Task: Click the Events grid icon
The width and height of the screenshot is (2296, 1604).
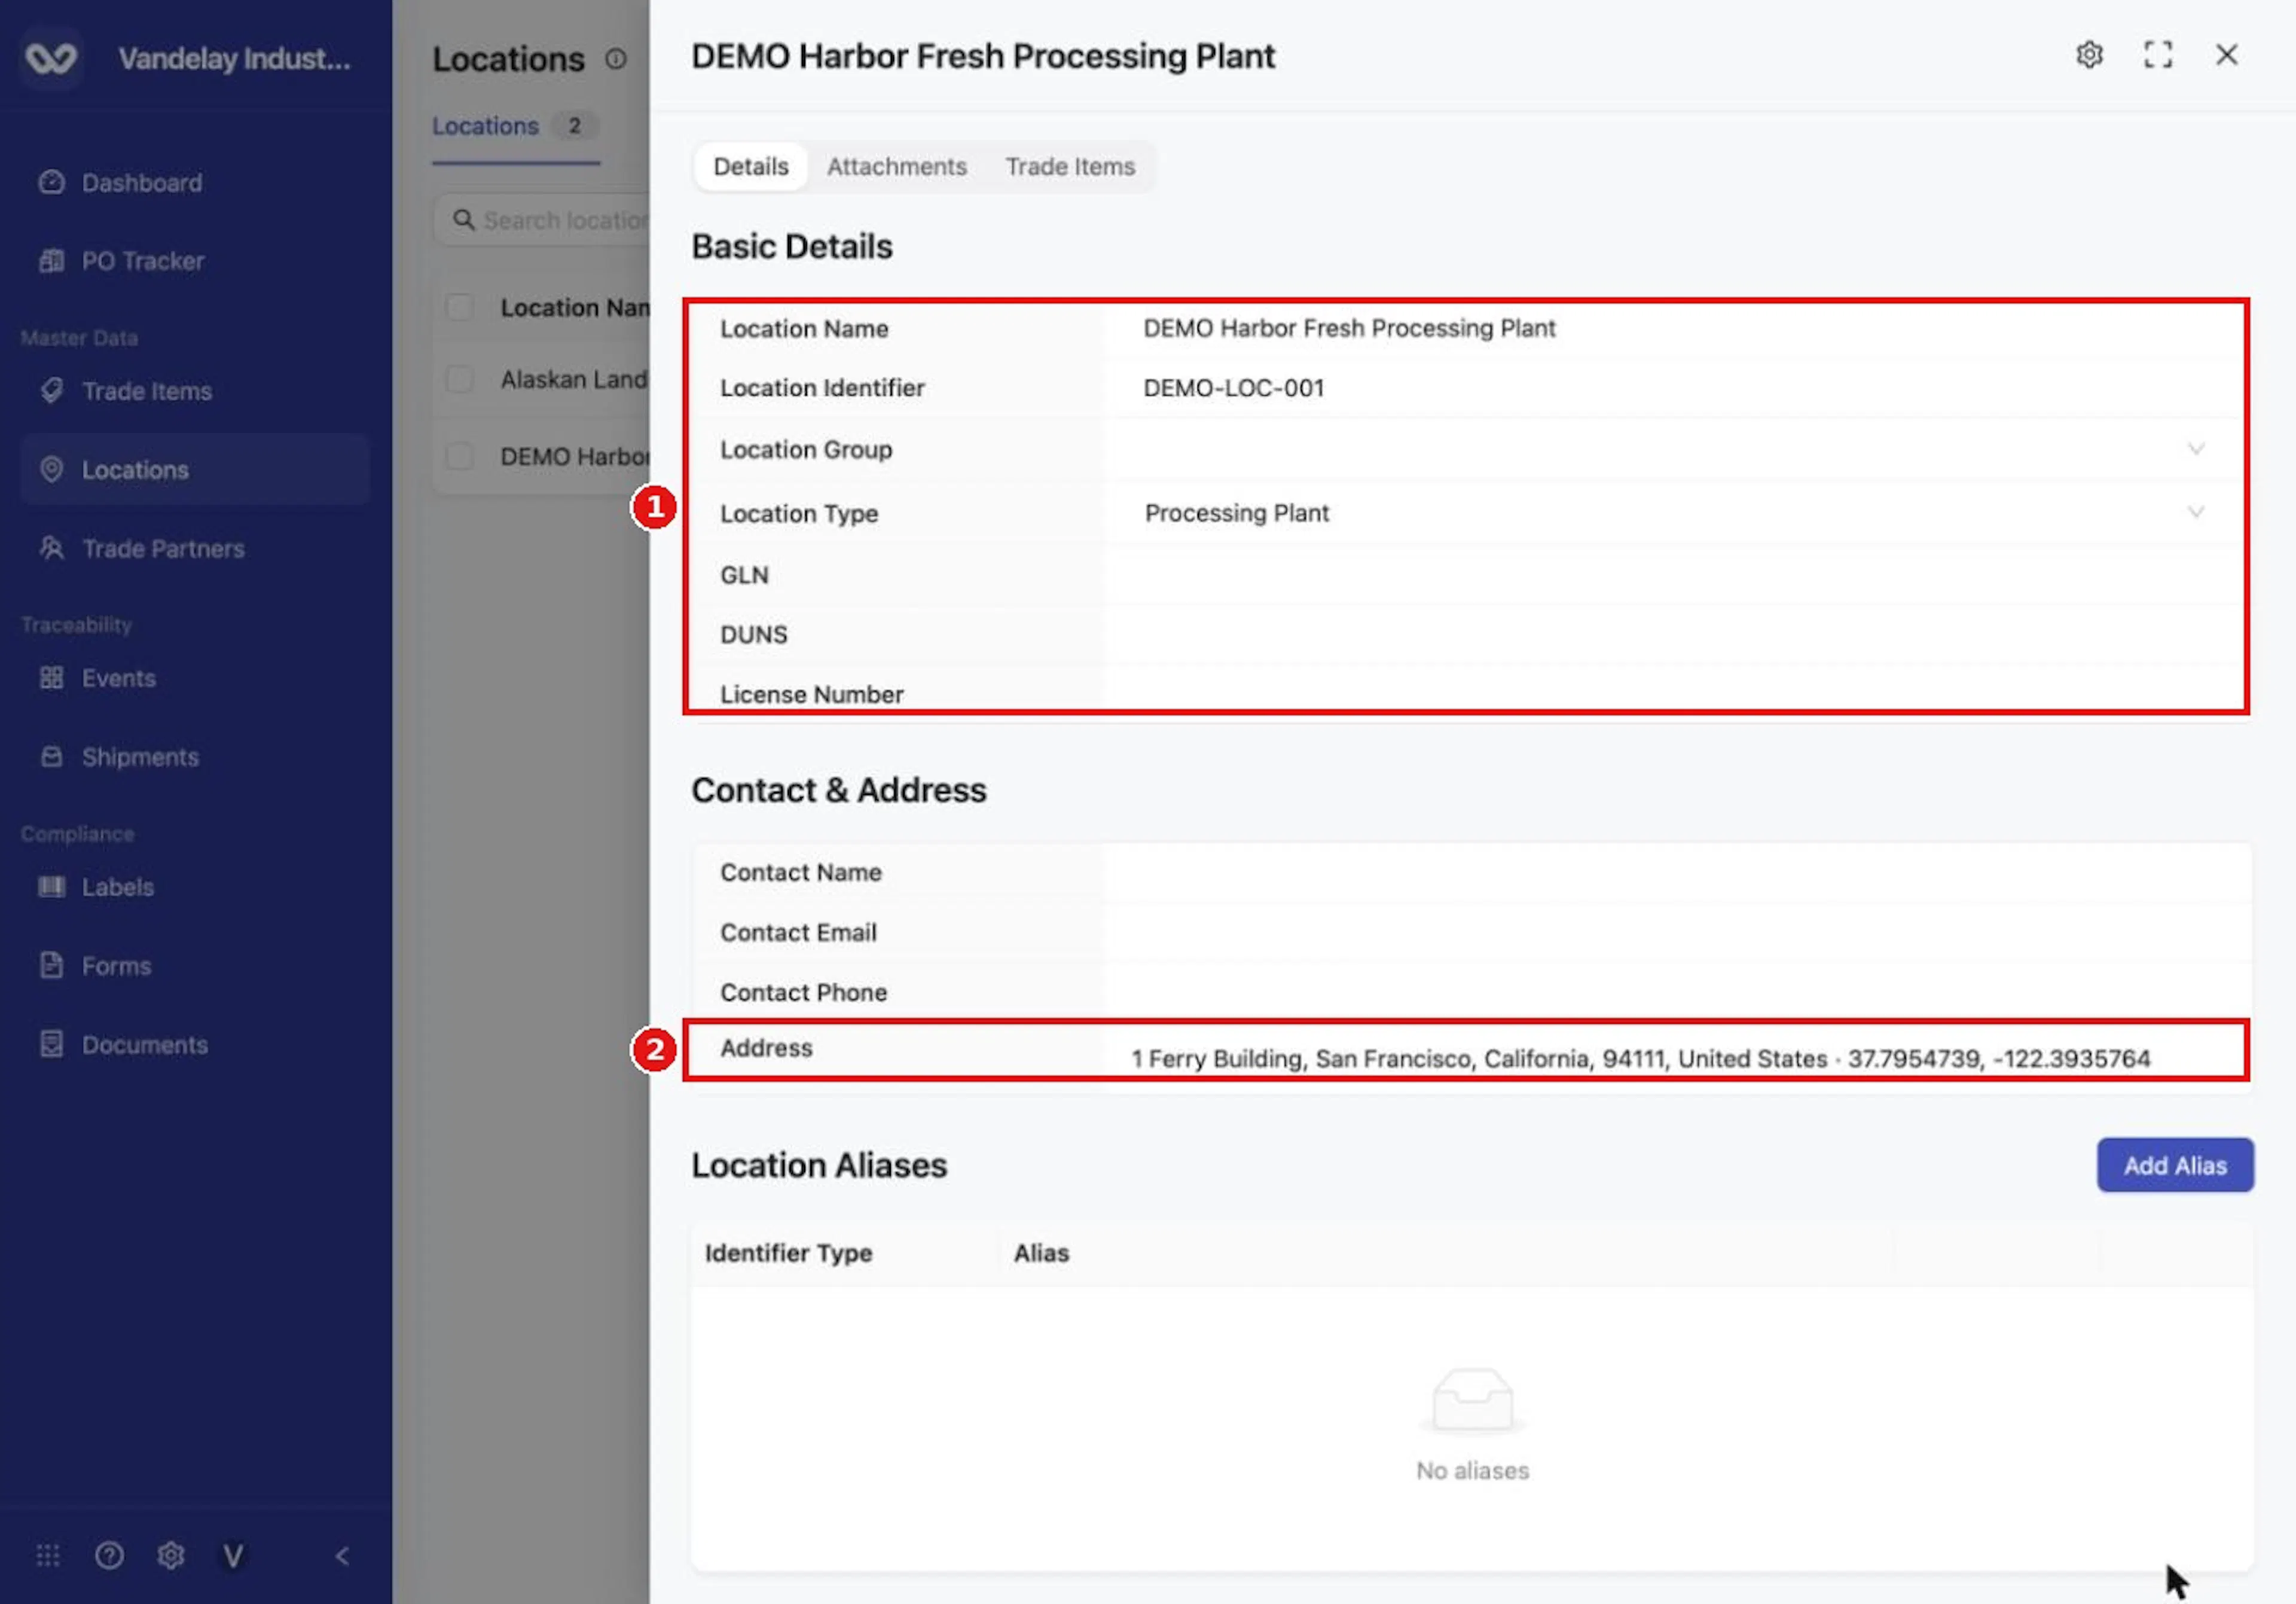Action: [51, 678]
